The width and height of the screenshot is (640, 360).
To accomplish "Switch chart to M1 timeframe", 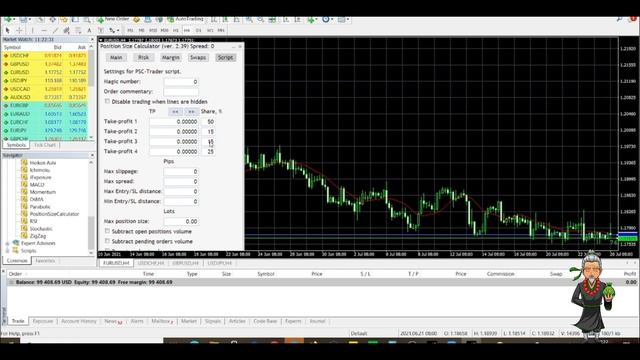I will (130, 30).
